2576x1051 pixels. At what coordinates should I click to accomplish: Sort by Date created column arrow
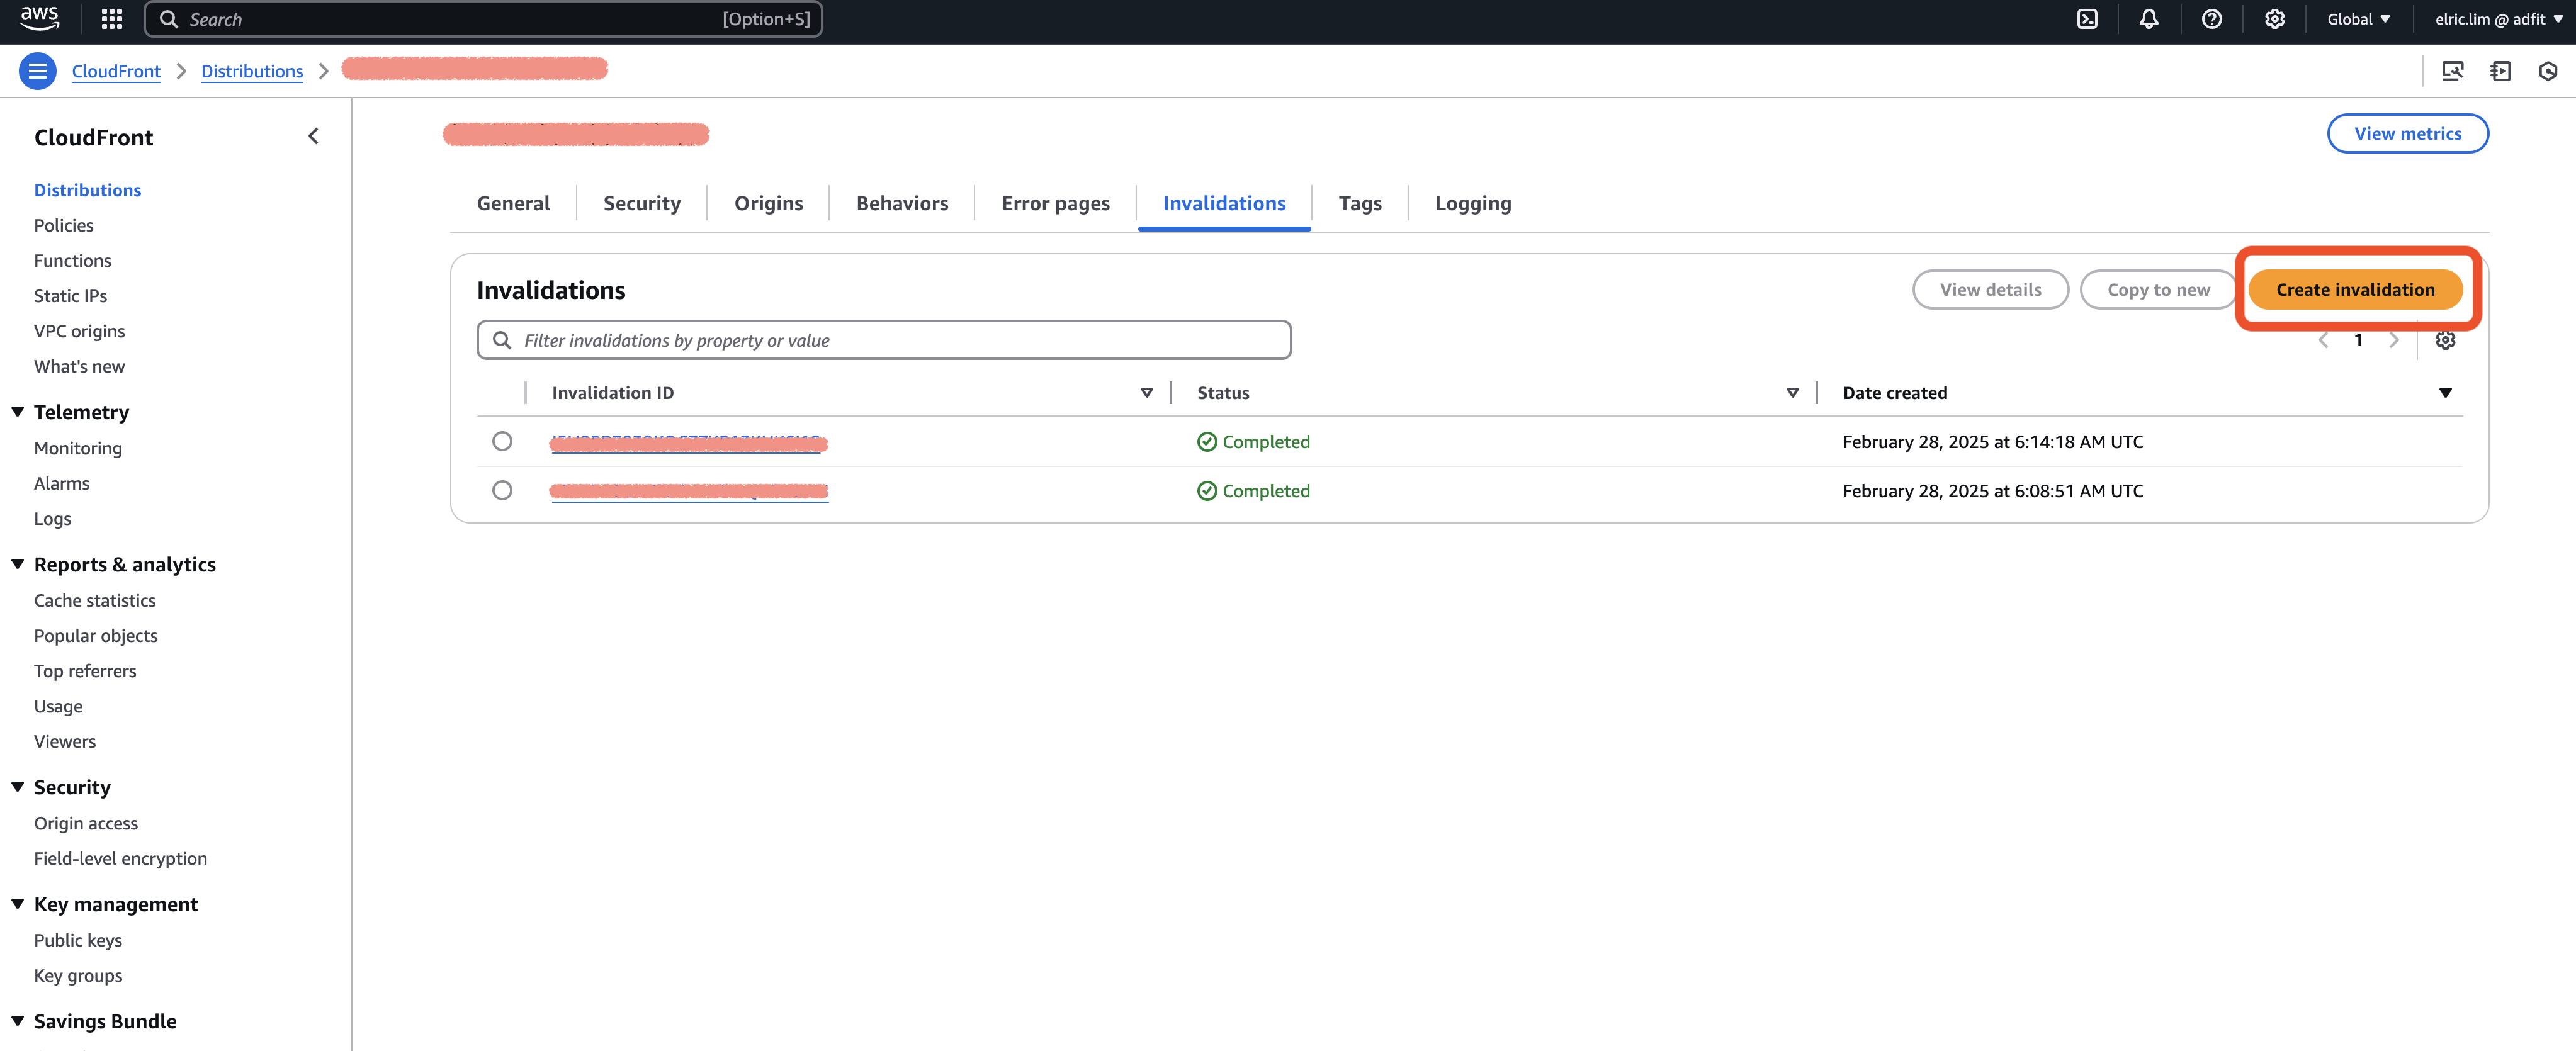[x=2445, y=393]
